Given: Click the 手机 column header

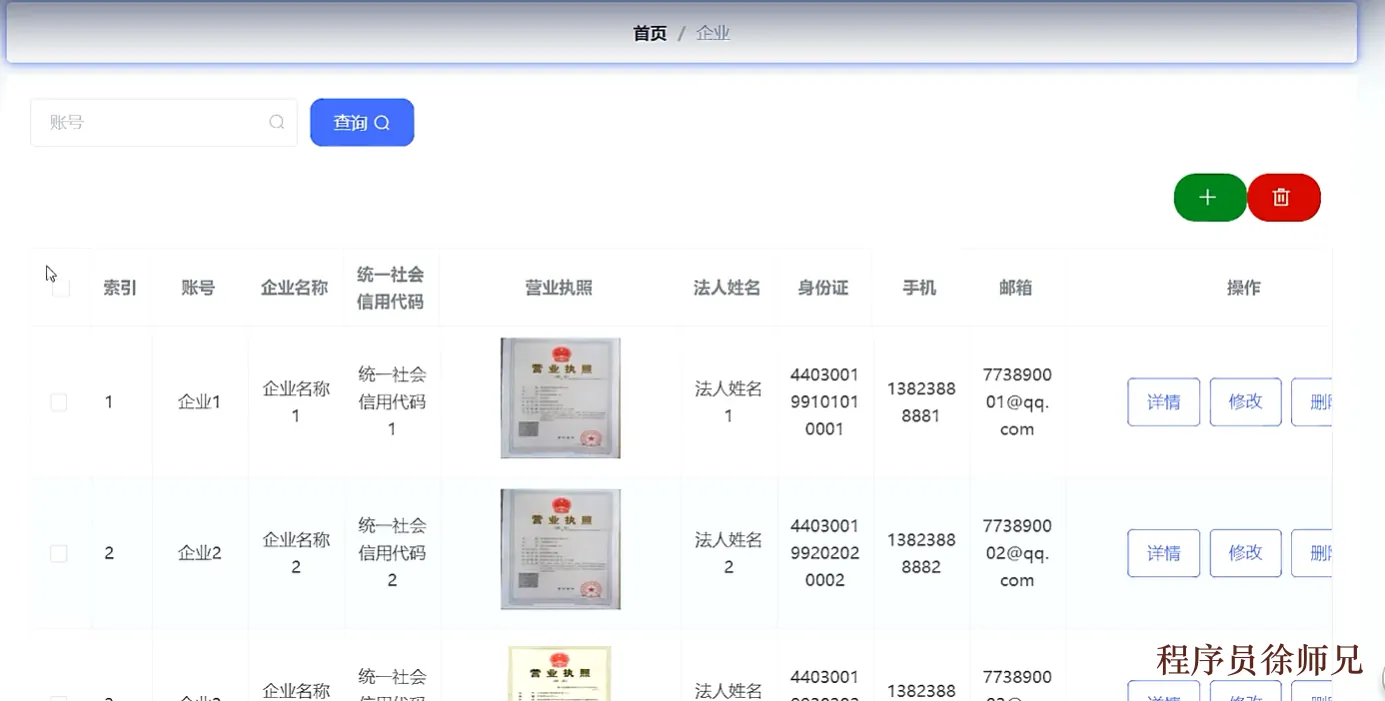Looking at the screenshot, I should (919, 288).
